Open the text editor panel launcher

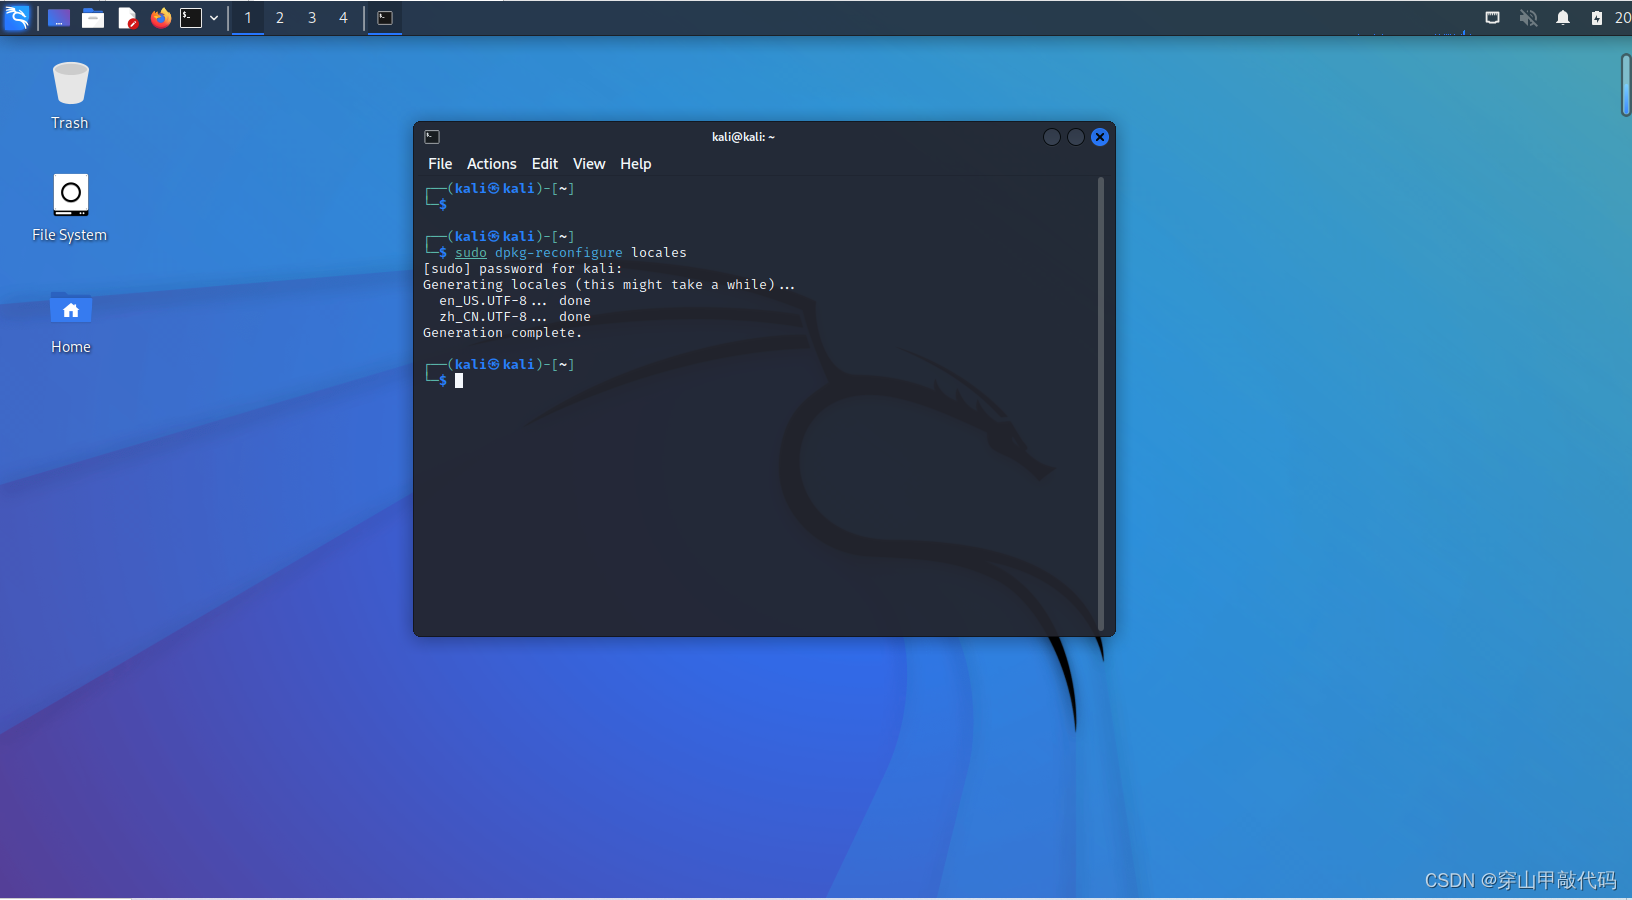click(x=127, y=18)
